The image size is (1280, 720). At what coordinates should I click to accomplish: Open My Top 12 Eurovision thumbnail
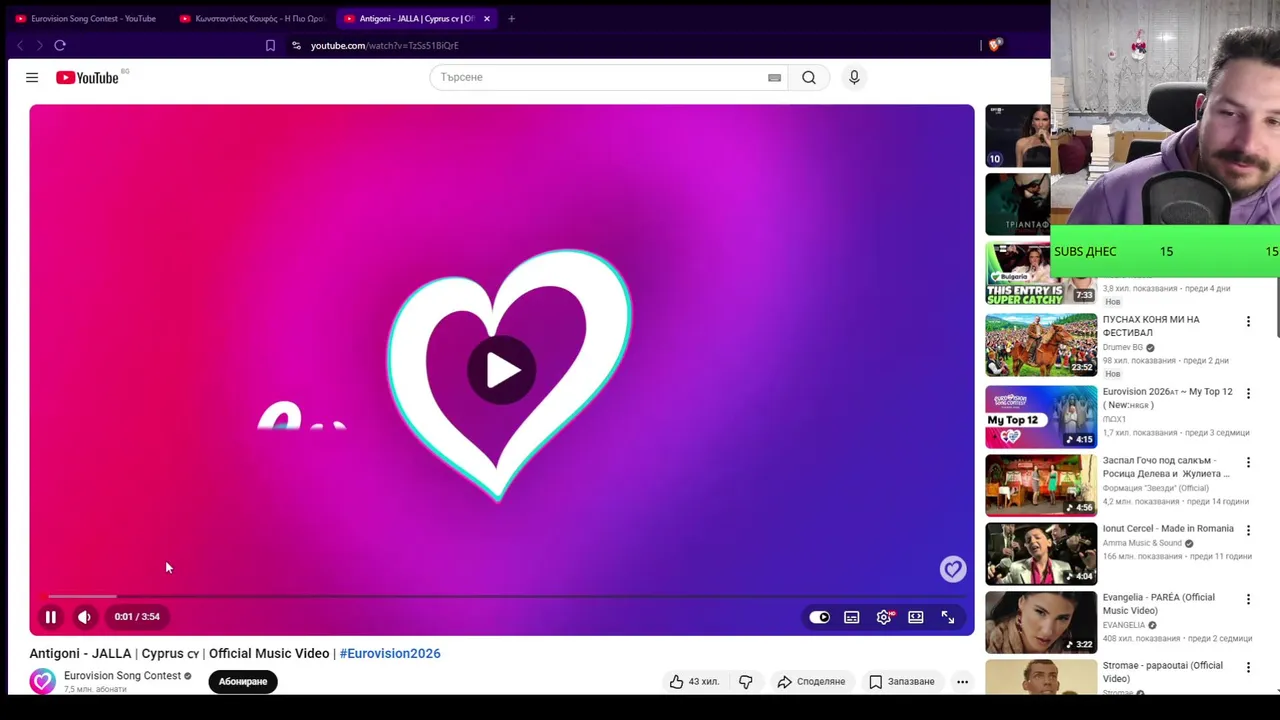[x=1041, y=416]
